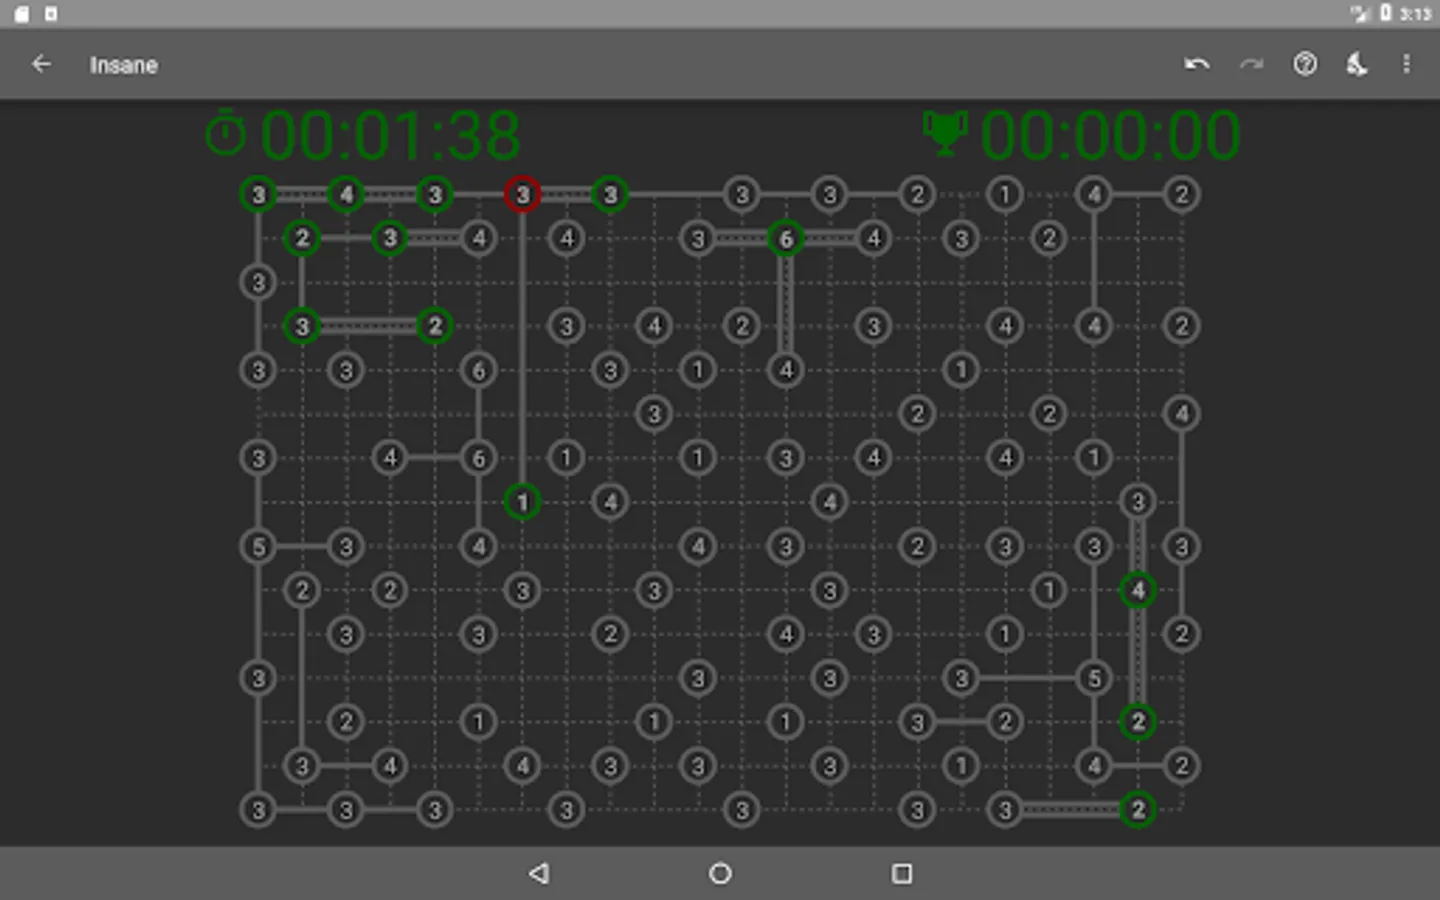This screenshot has width=1440, height=900.
Task: Tap the Android back navigation triangle
Action: 539,873
